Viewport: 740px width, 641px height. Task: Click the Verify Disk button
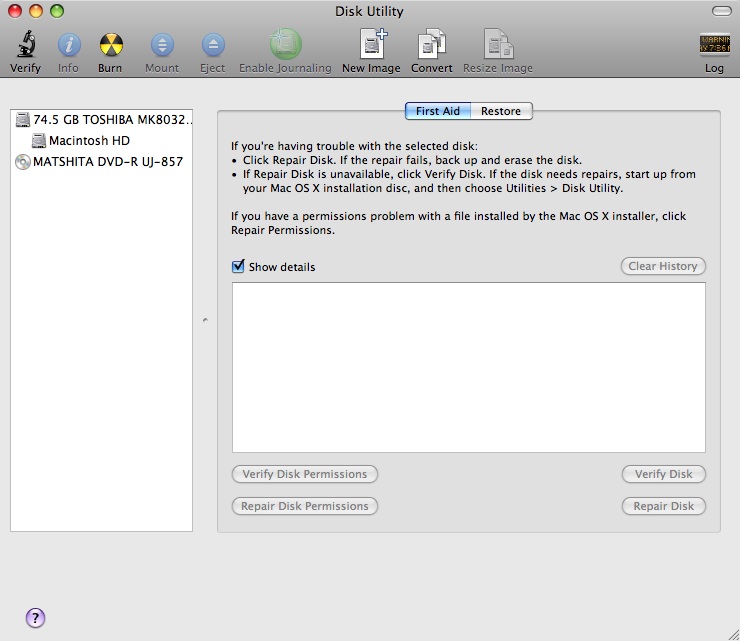664,474
